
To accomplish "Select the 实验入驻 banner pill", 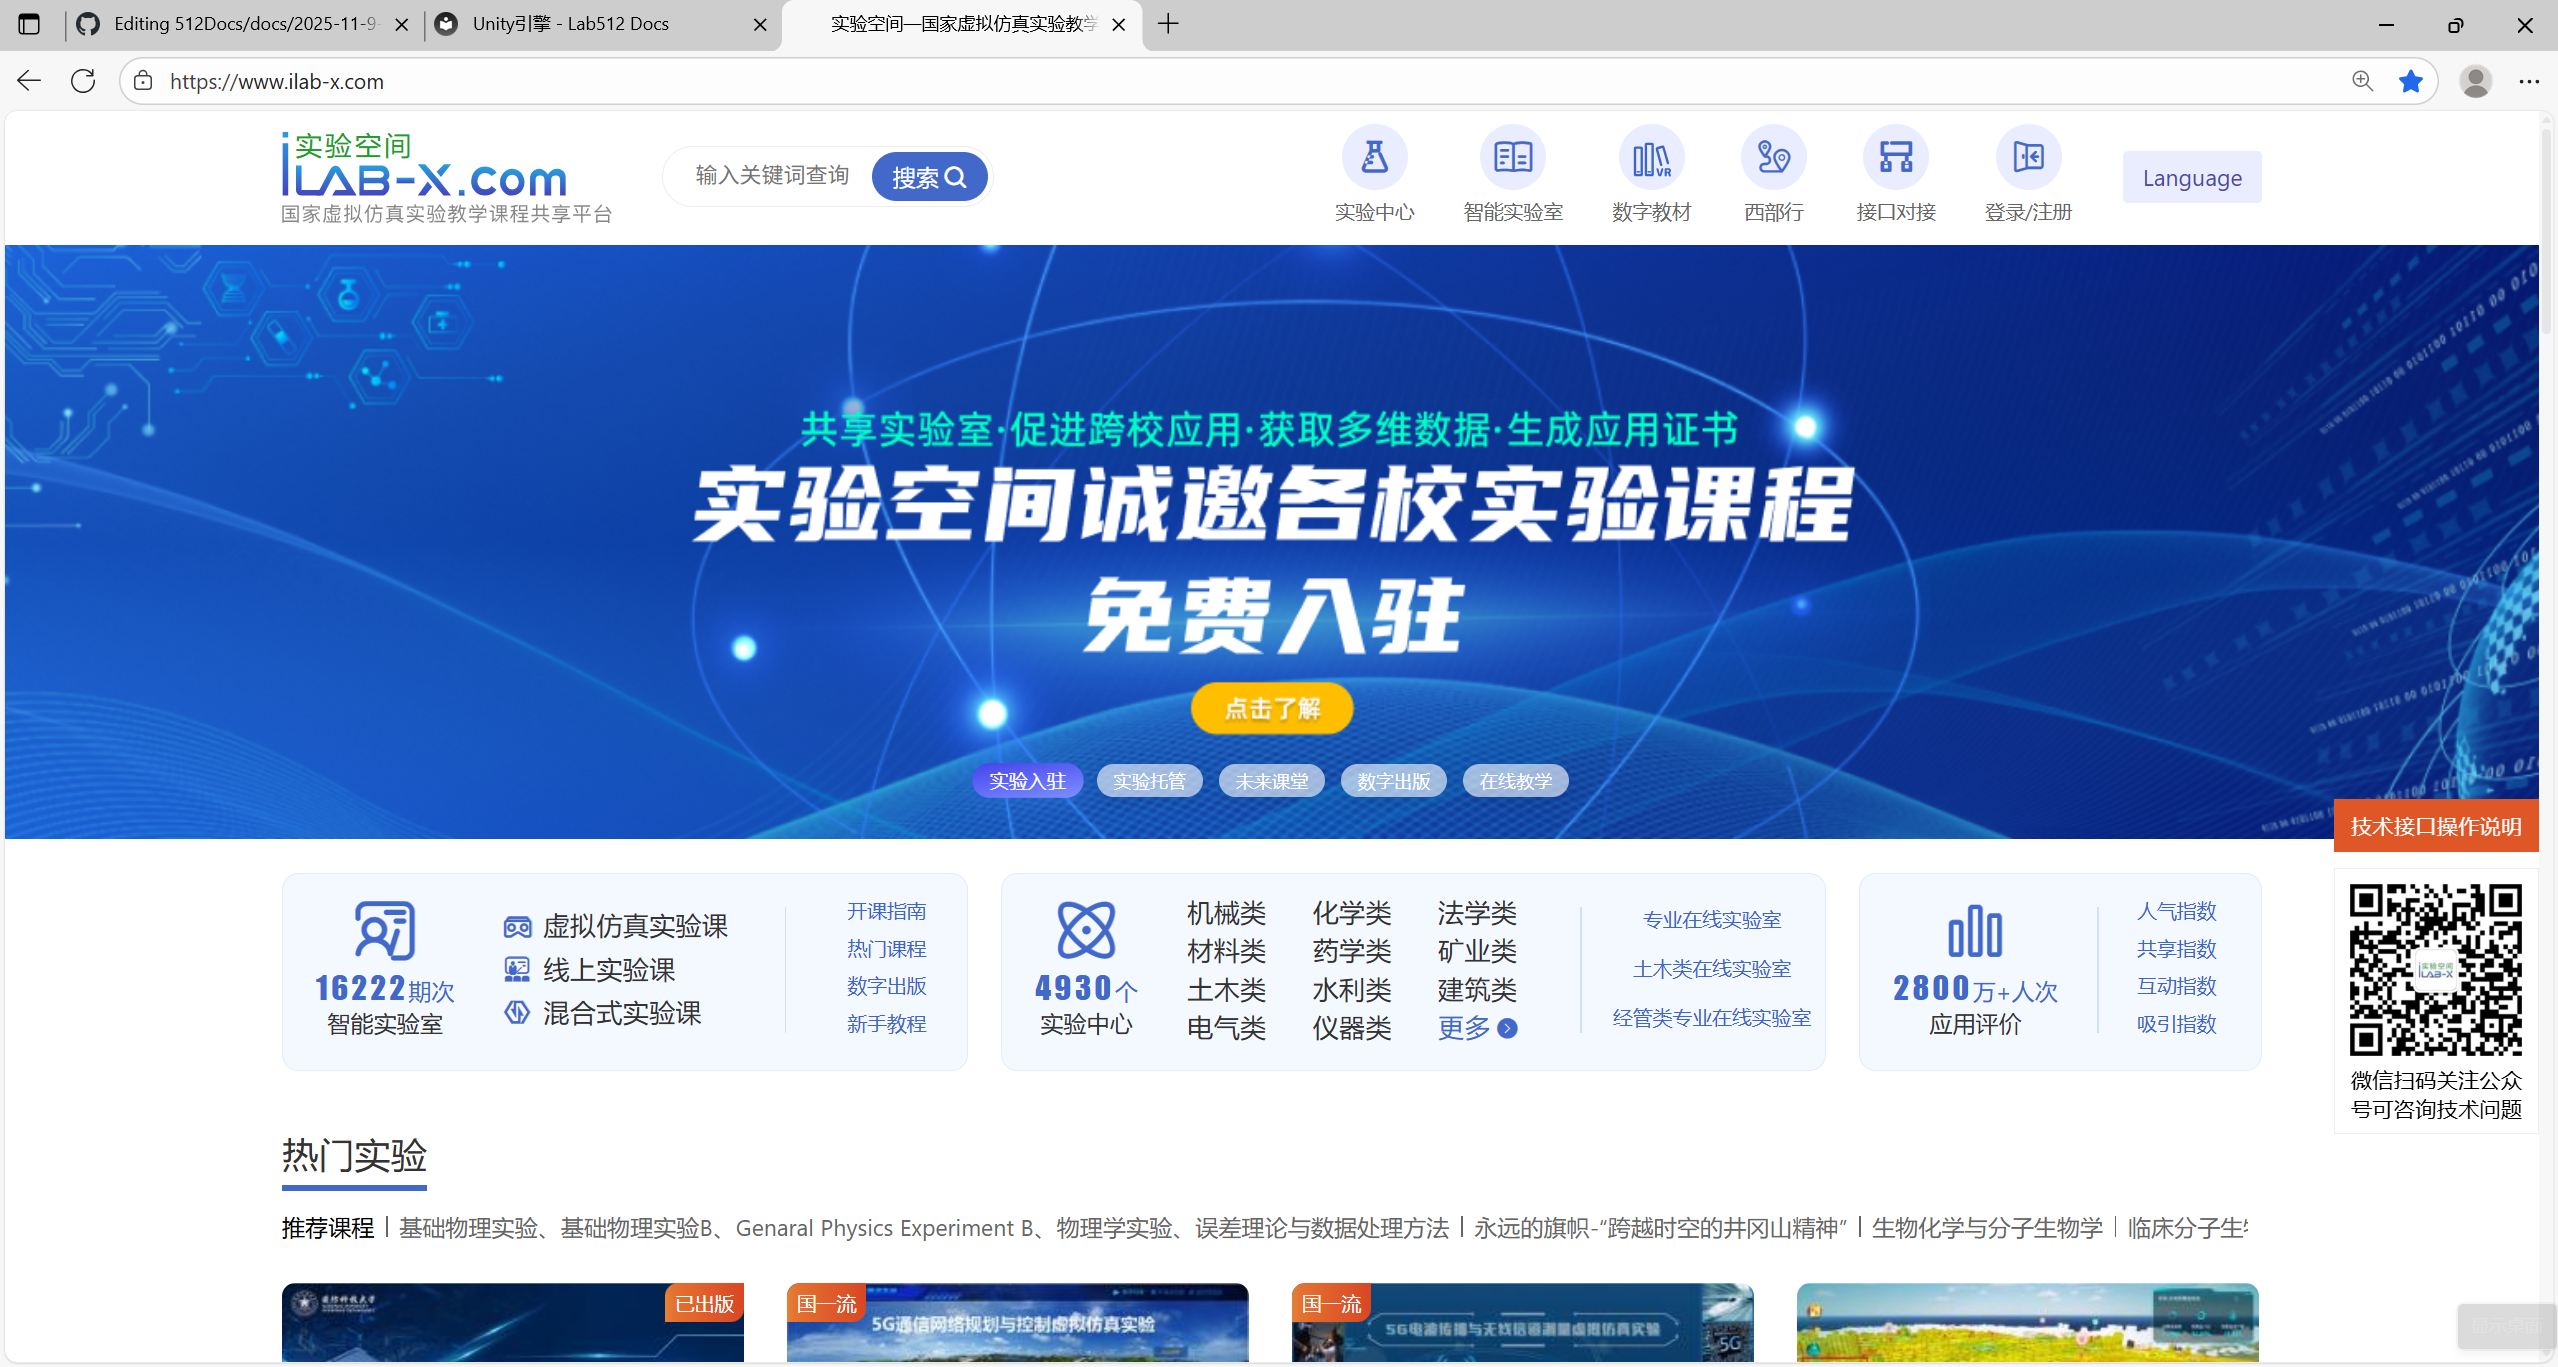I will [1027, 781].
